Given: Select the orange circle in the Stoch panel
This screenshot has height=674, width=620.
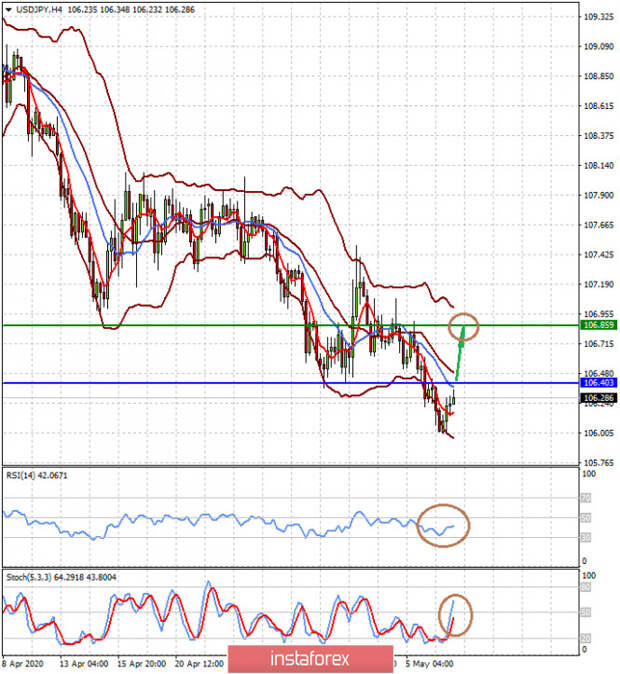Looking at the screenshot, I should (x=455, y=612).
